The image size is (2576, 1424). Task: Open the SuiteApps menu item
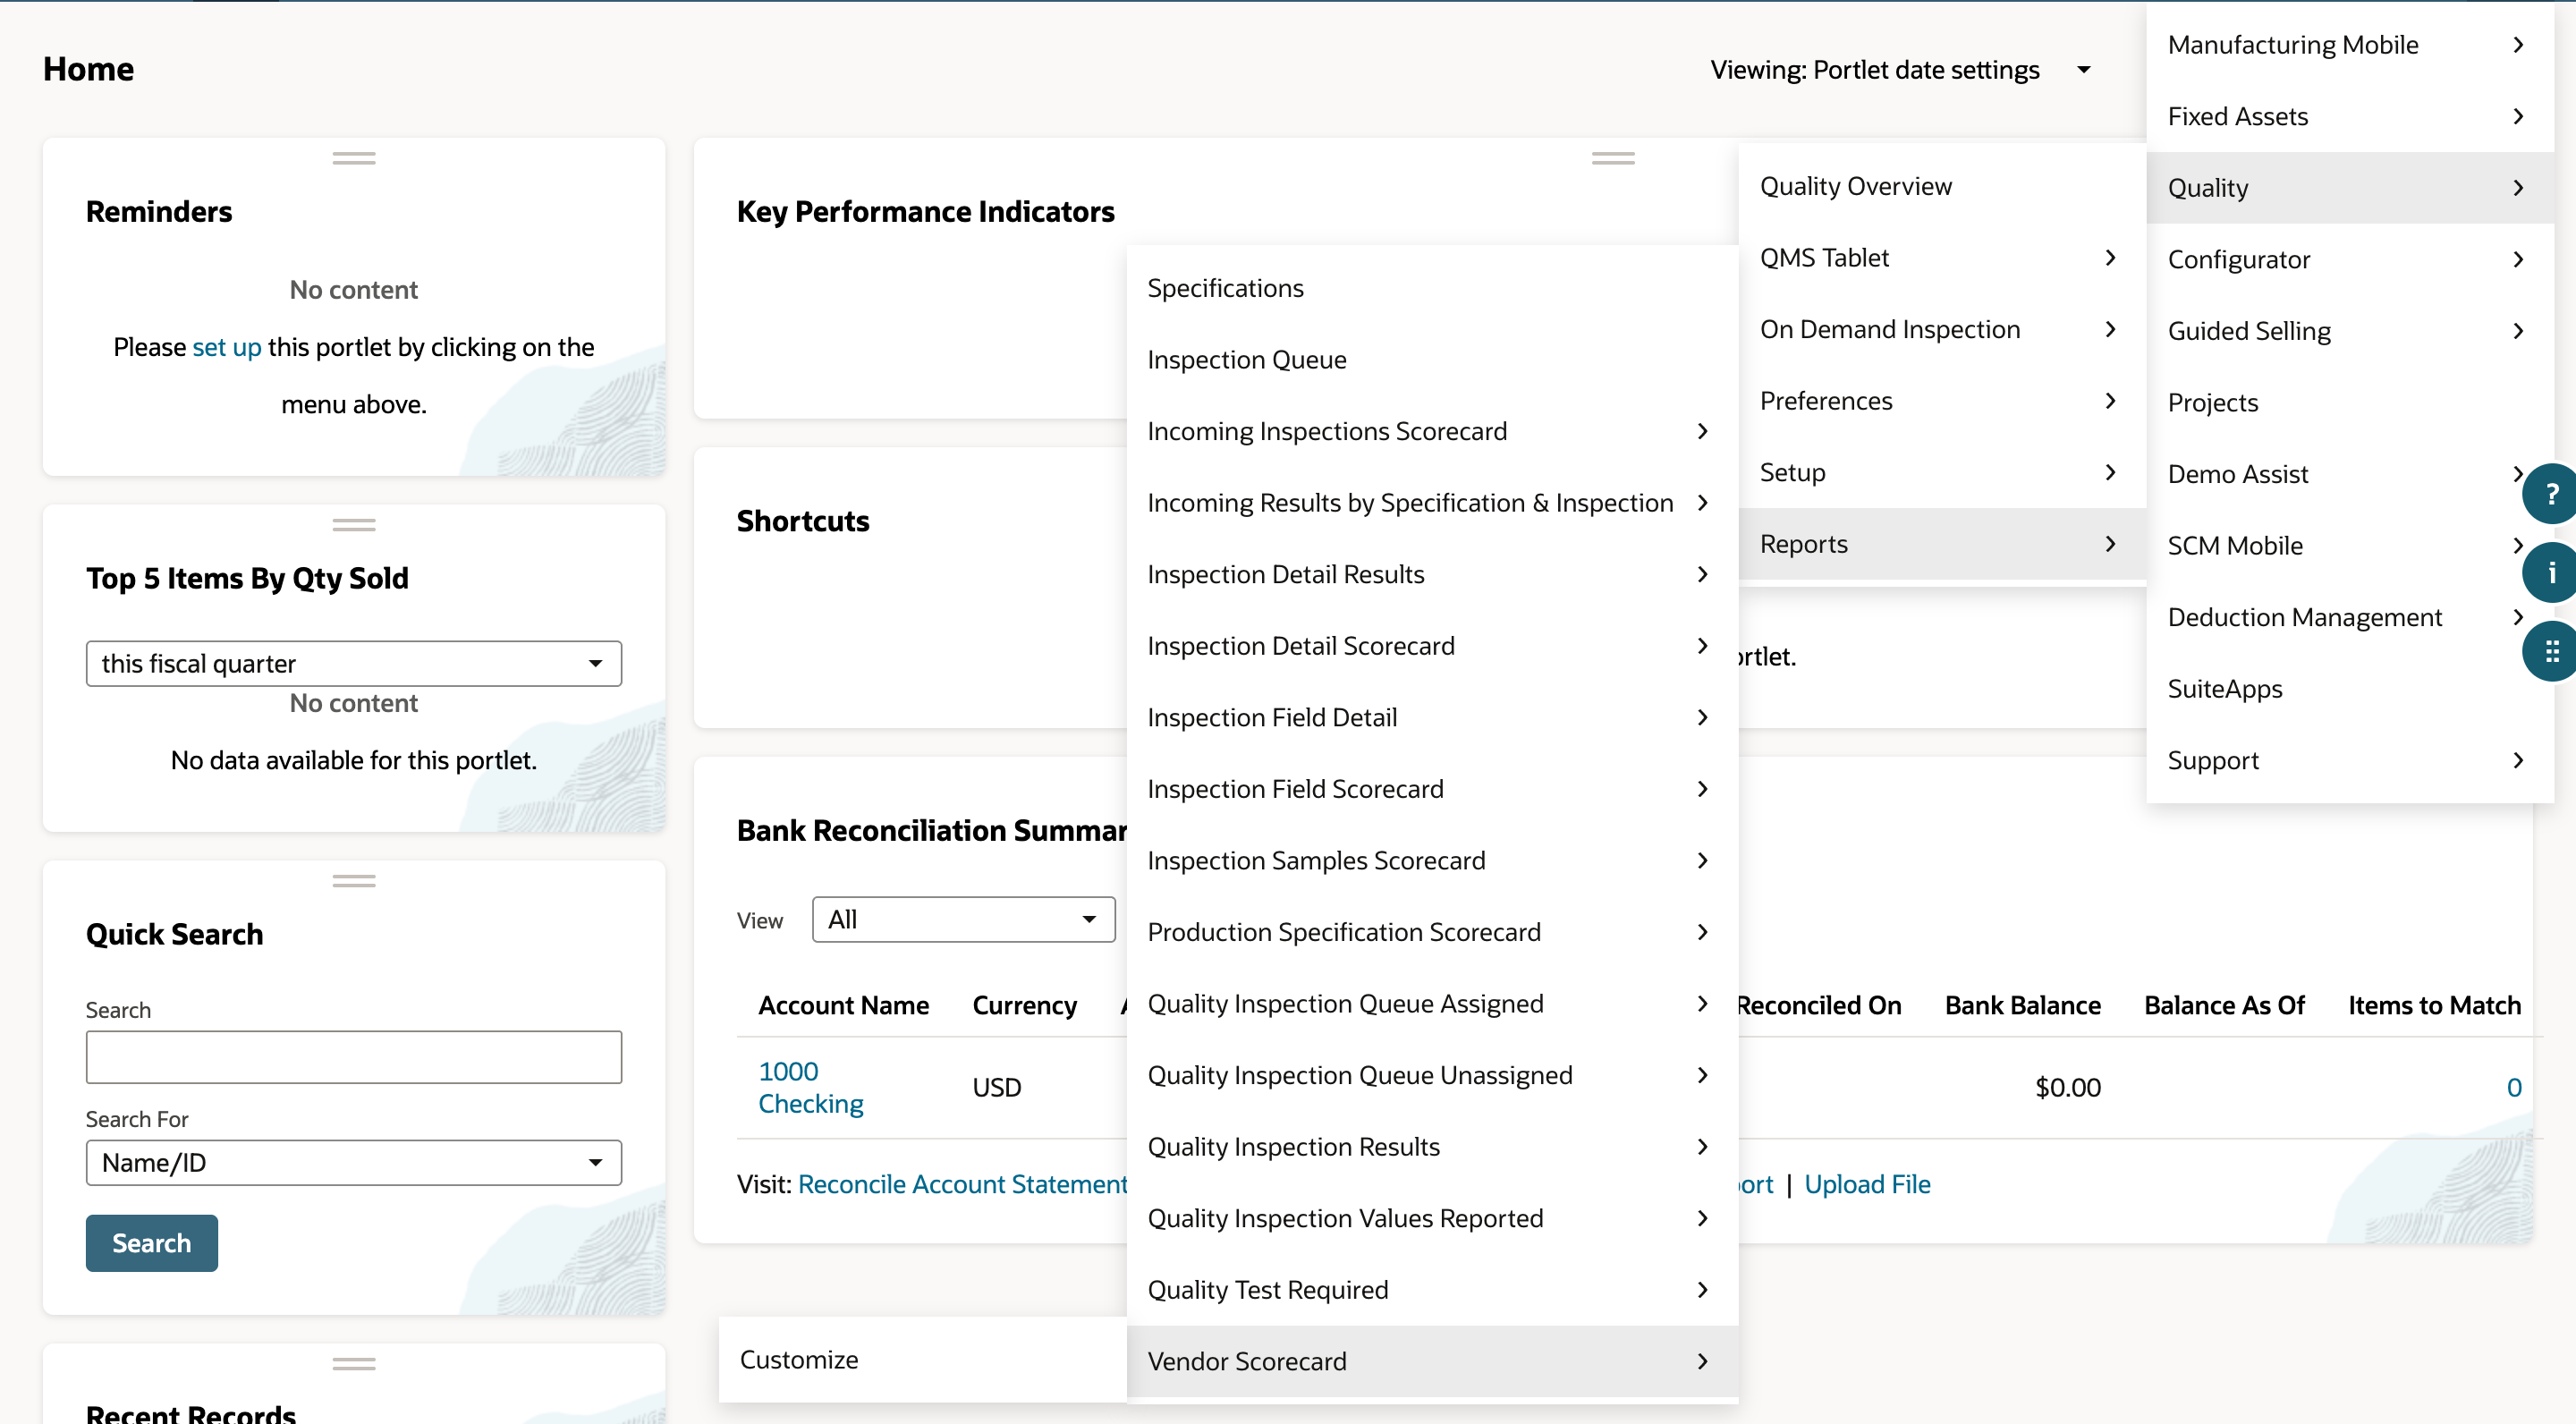click(x=2350, y=690)
